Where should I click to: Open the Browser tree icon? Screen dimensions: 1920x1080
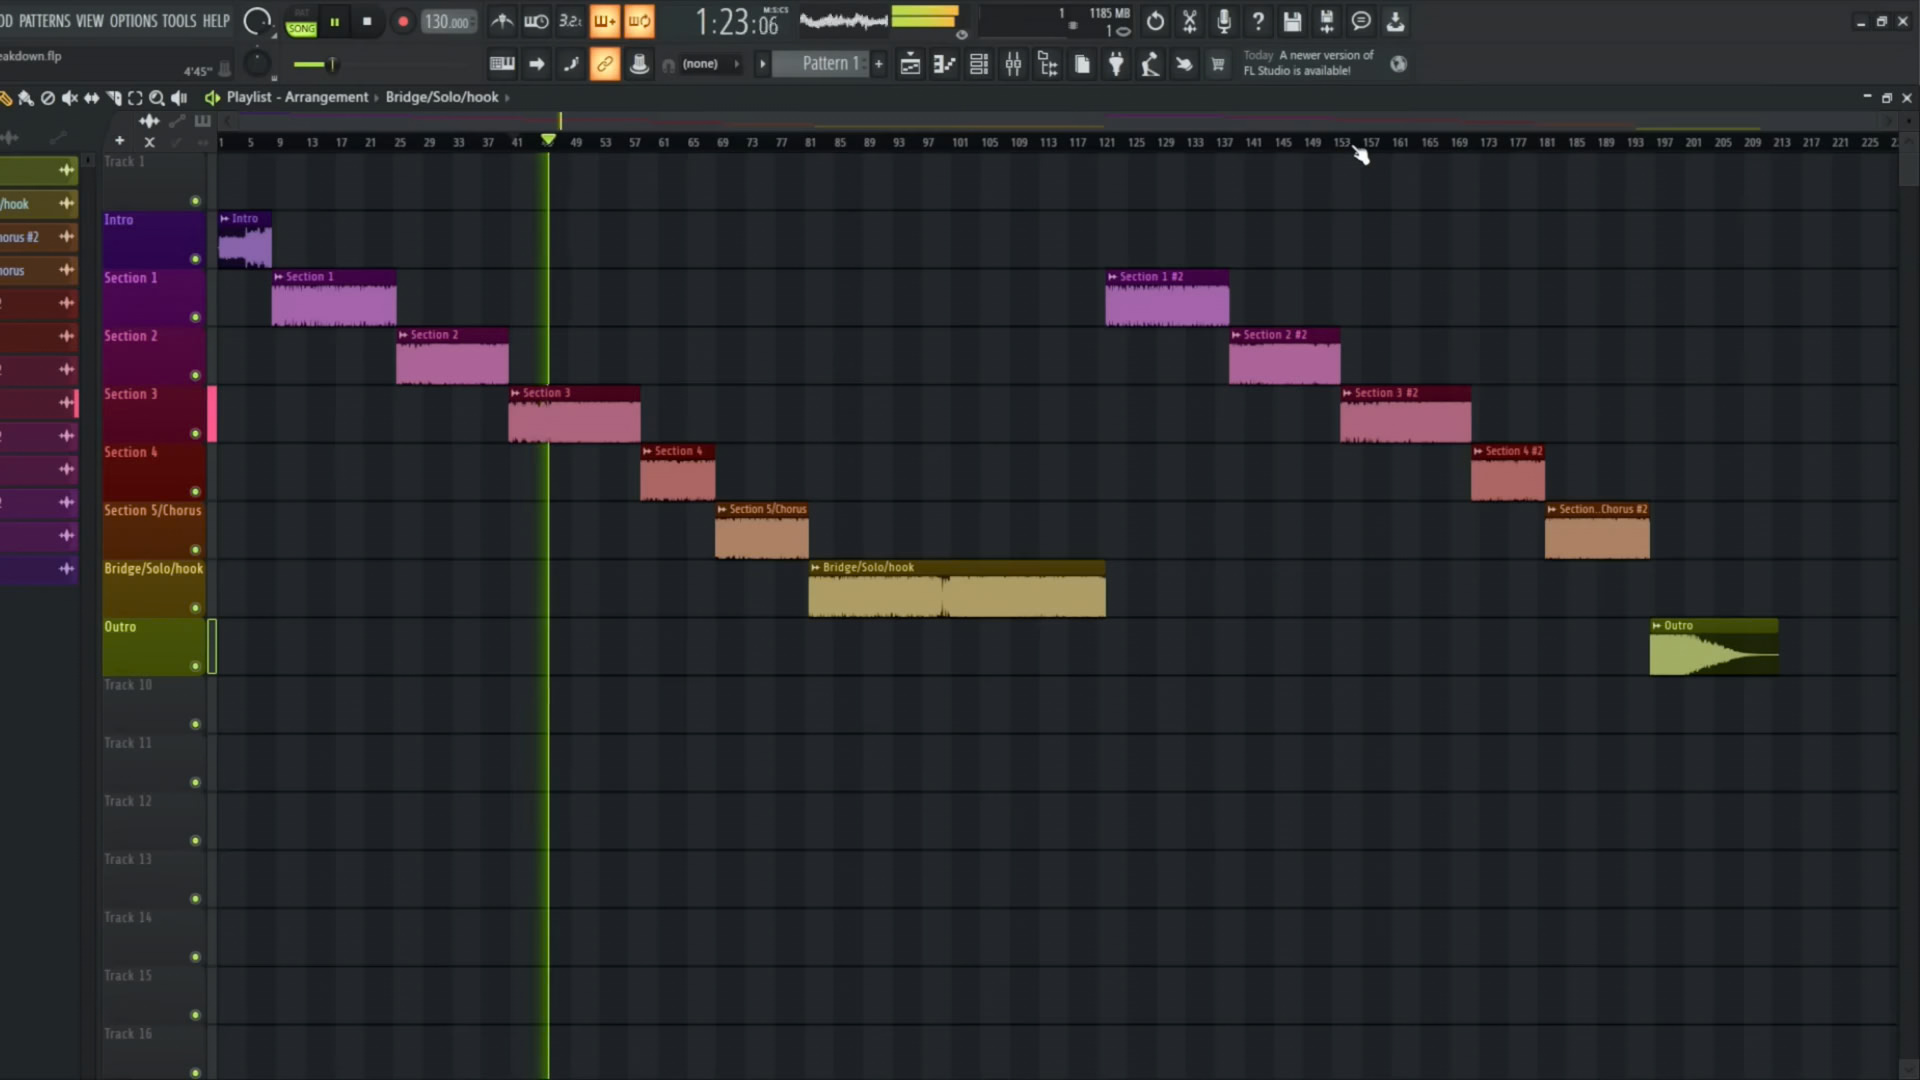tap(1047, 64)
